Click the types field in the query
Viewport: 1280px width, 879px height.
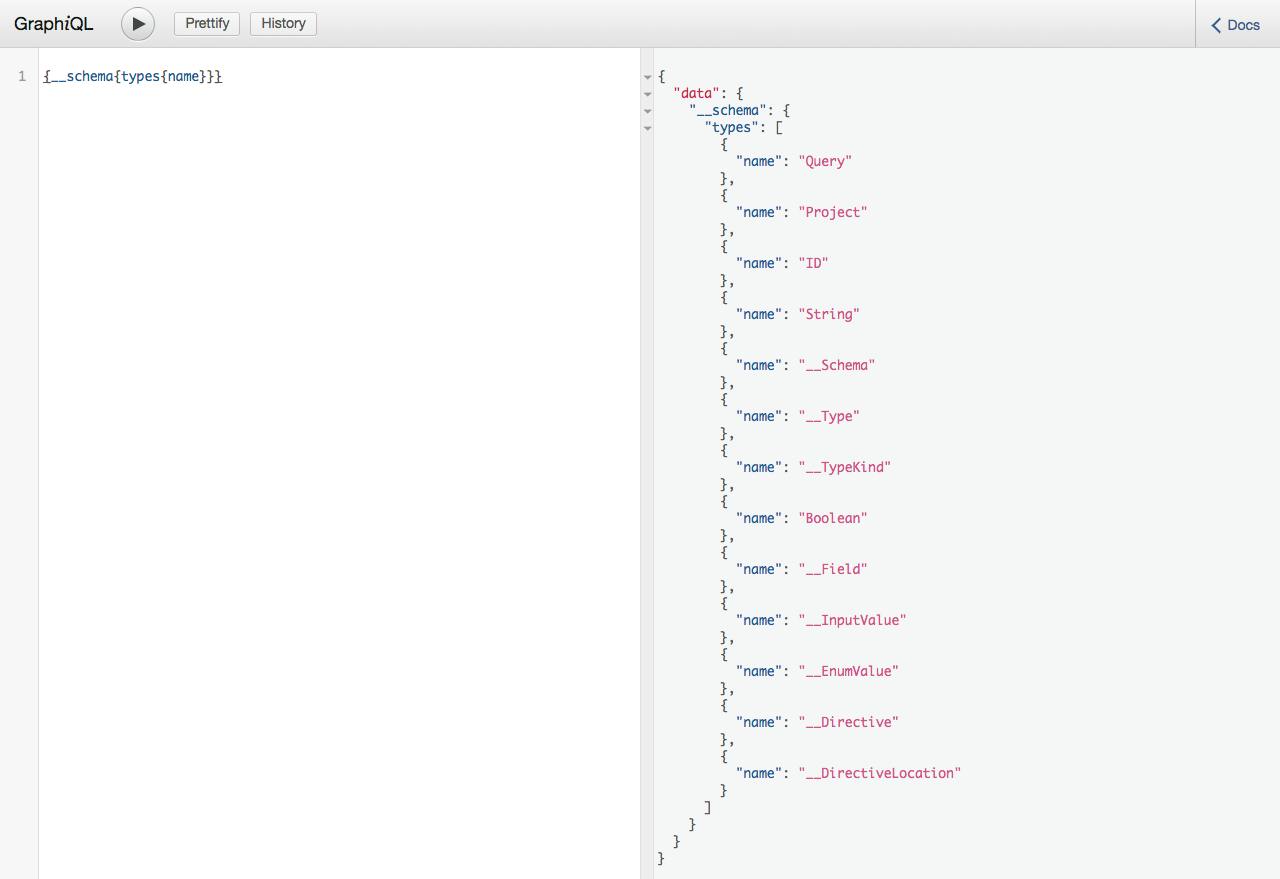point(141,76)
